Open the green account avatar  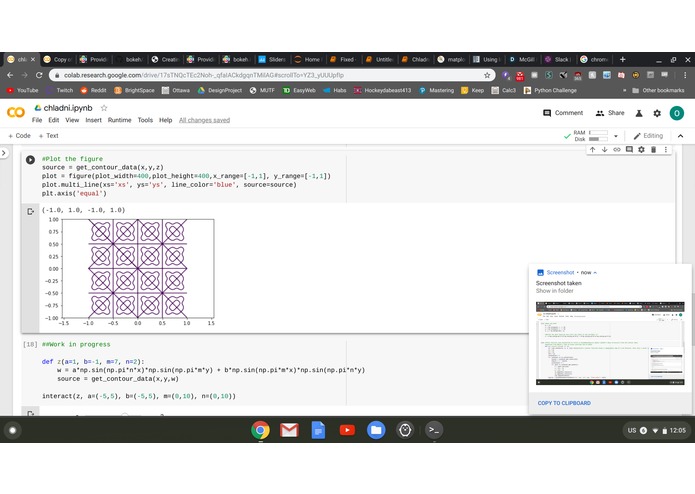pos(676,113)
